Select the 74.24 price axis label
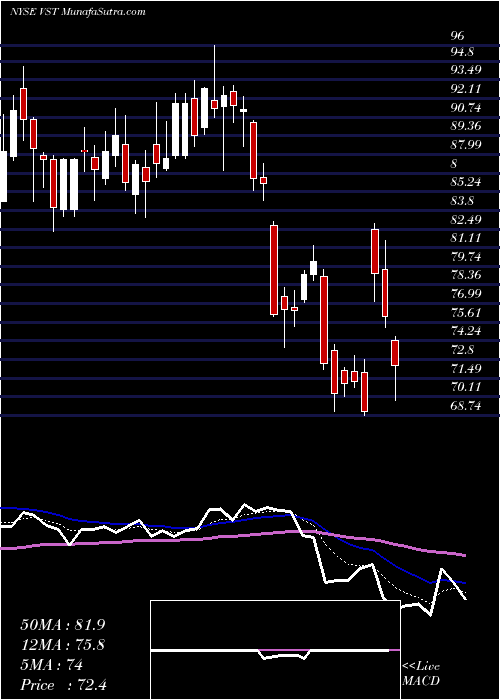Screen dimensions: 500x700 click(466, 331)
